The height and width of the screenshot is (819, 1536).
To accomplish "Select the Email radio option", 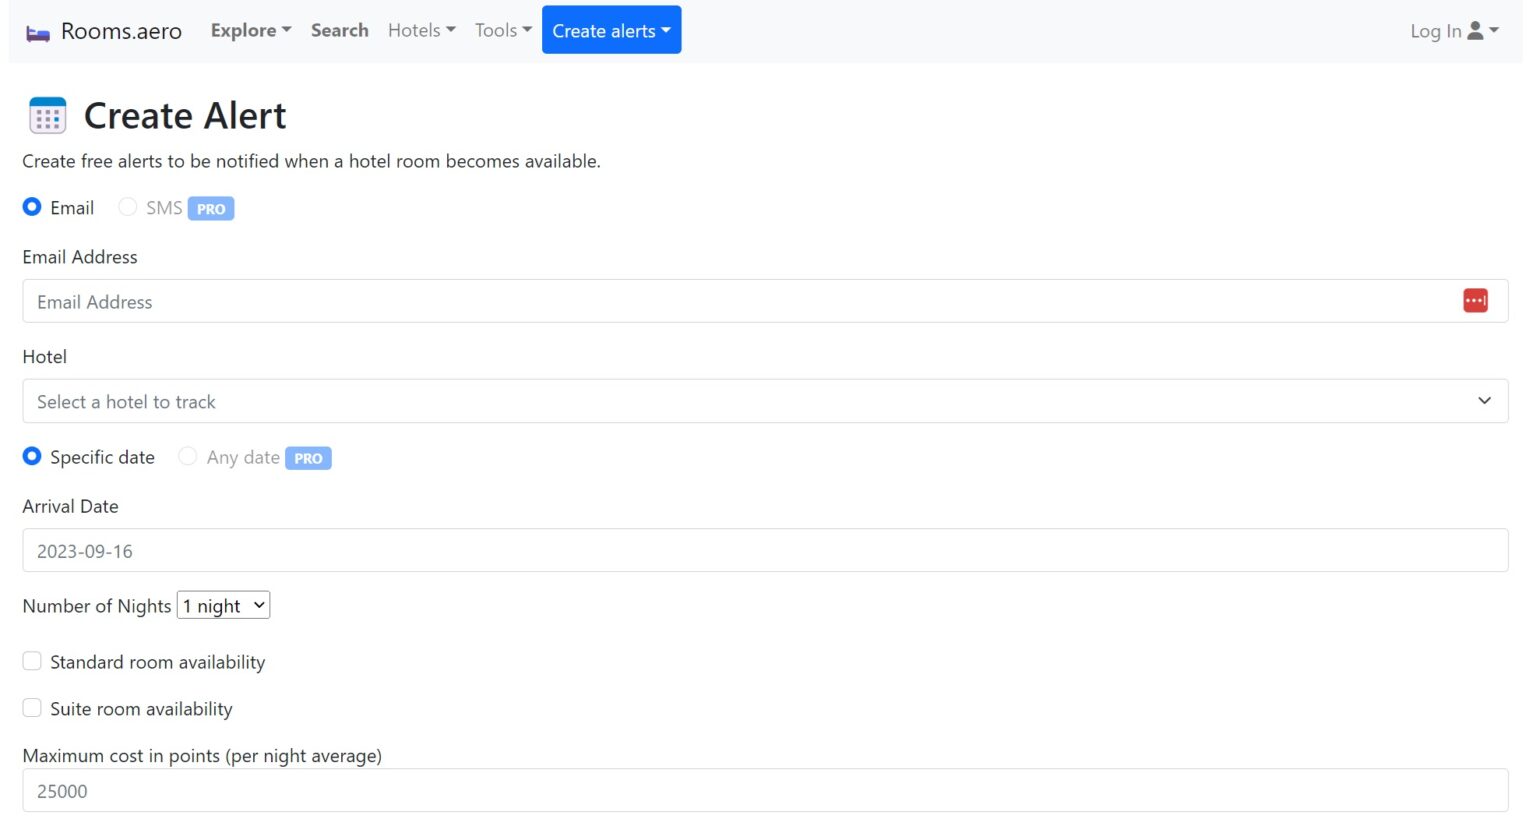I will click(x=32, y=207).
